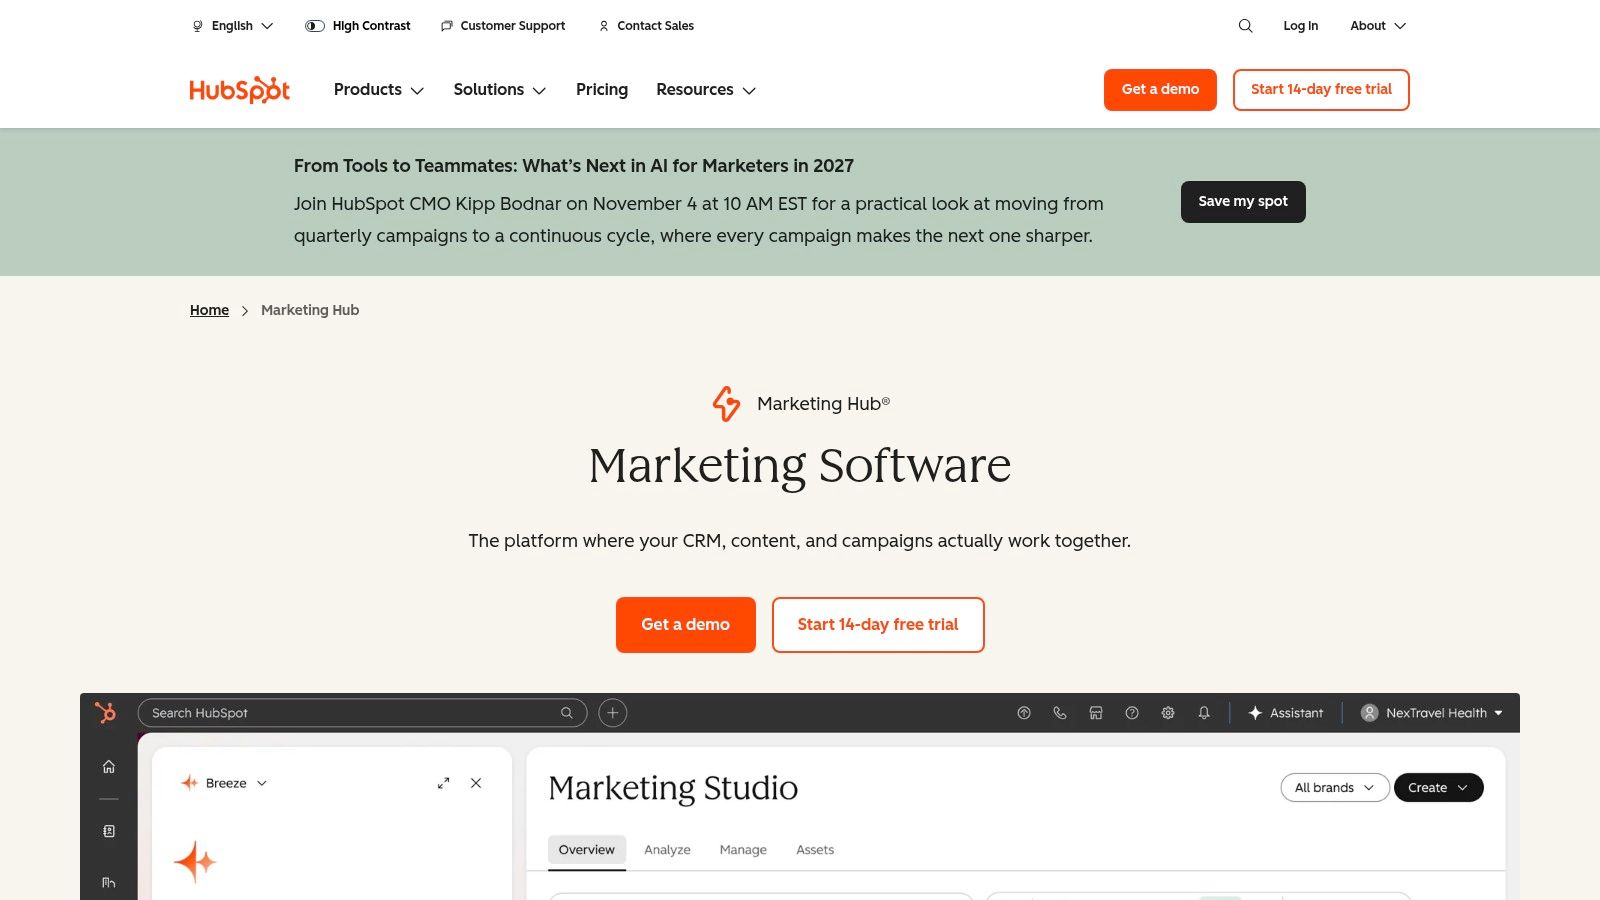1600x900 pixels.
Task: Open the Contact Sales link
Action: click(x=646, y=26)
